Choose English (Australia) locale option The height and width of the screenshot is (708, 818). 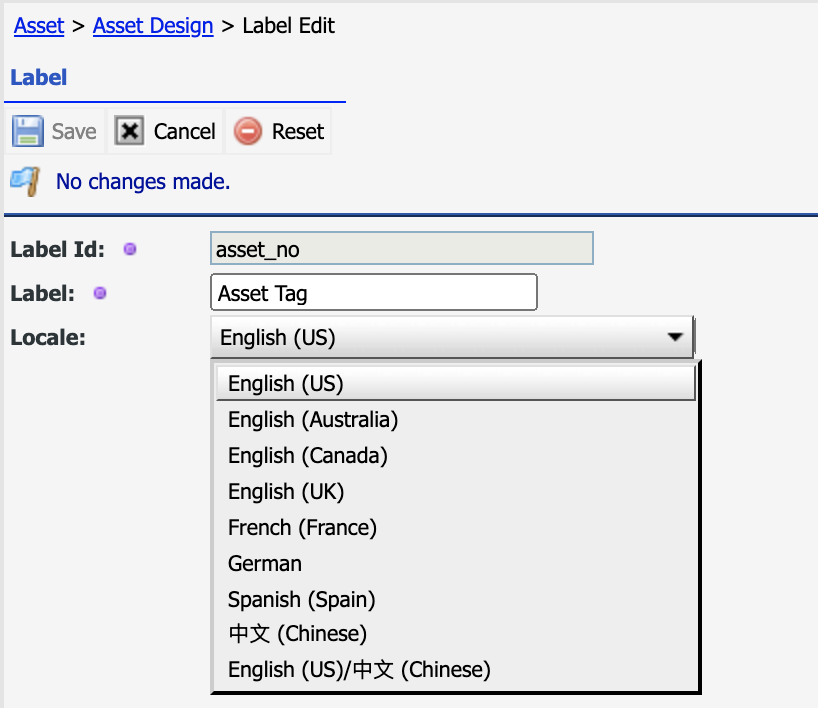point(455,419)
